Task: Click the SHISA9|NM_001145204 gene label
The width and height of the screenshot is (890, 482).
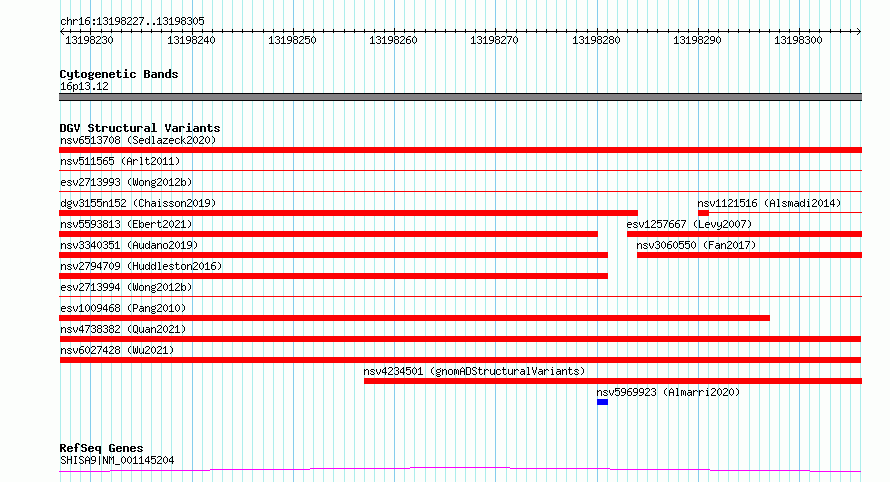Action: 117,460
